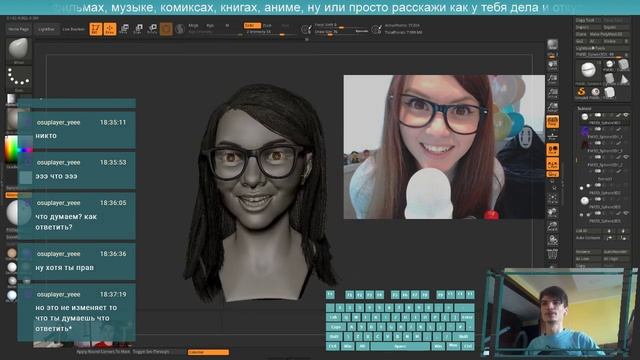Toggle the Persp perspective button
This screenshot has height=360, width=640.
553,122
